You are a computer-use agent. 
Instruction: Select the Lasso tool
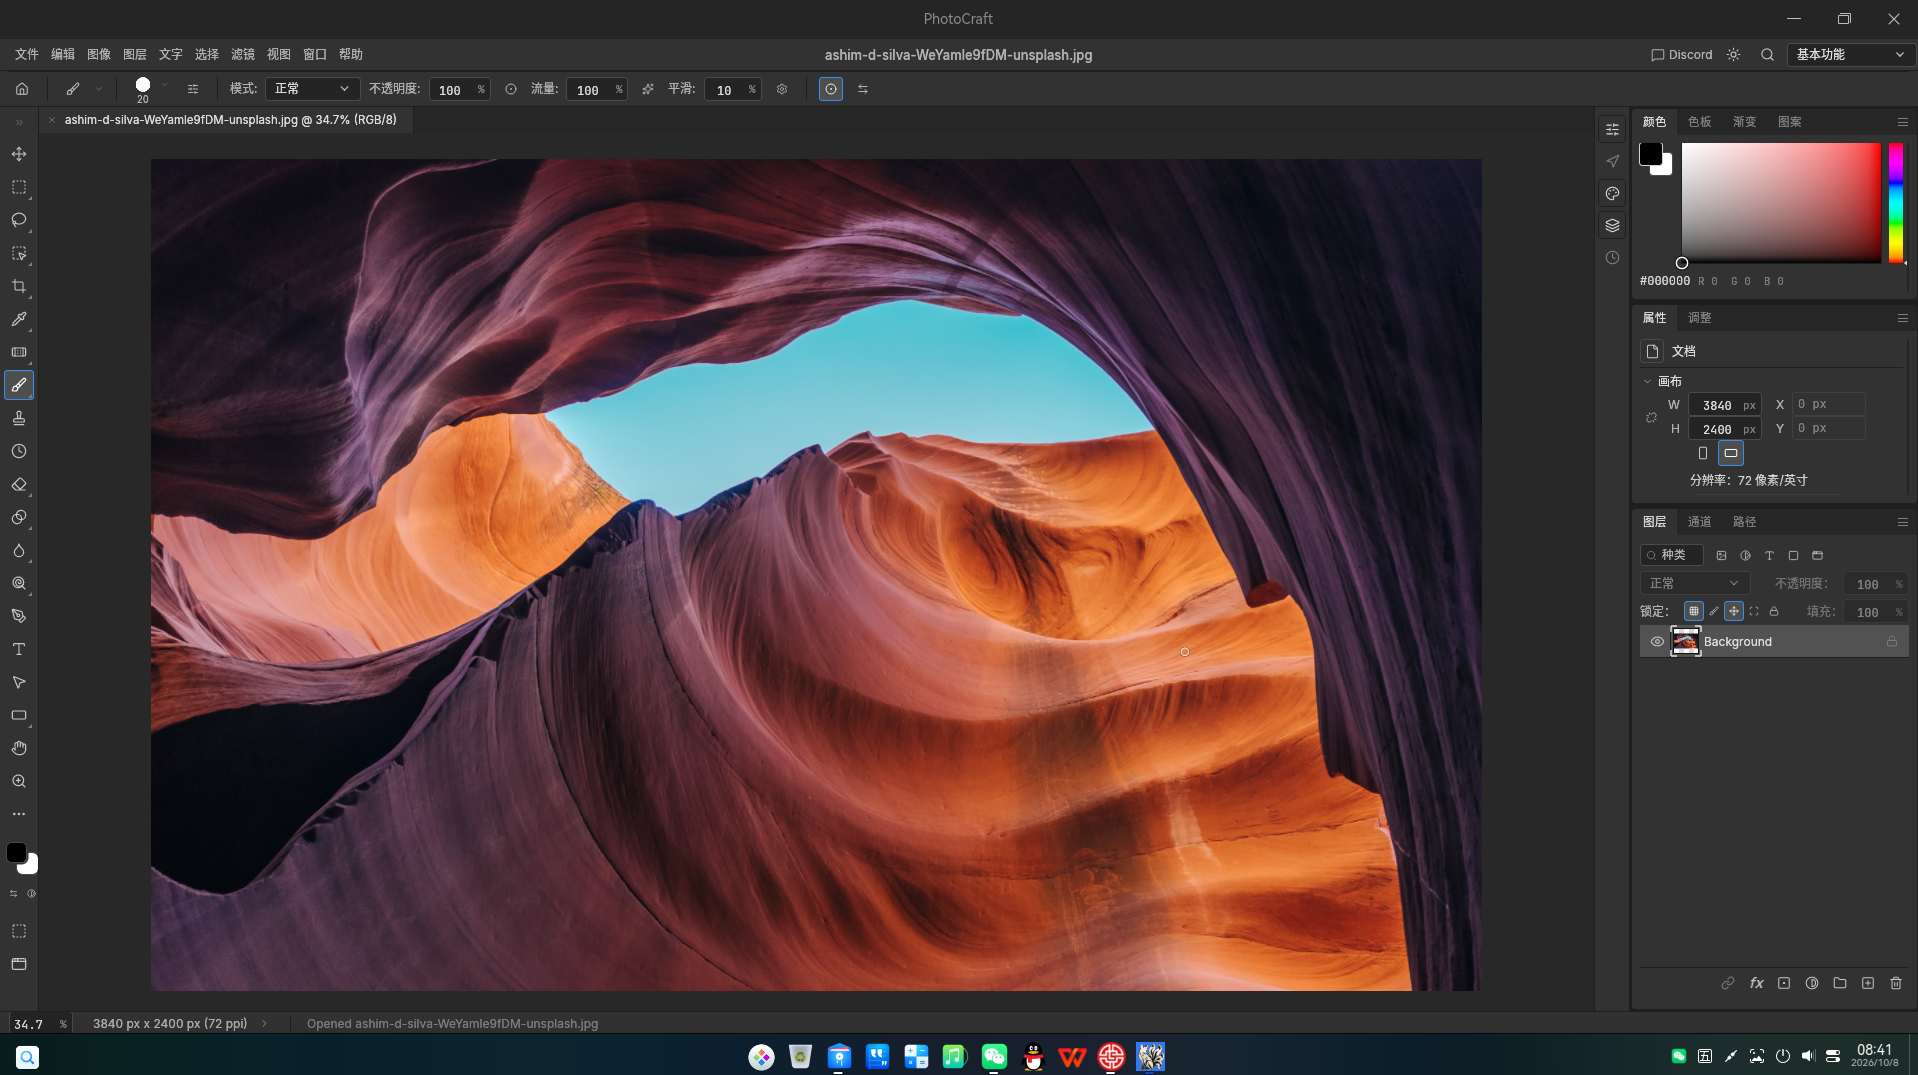click(19, 220)
